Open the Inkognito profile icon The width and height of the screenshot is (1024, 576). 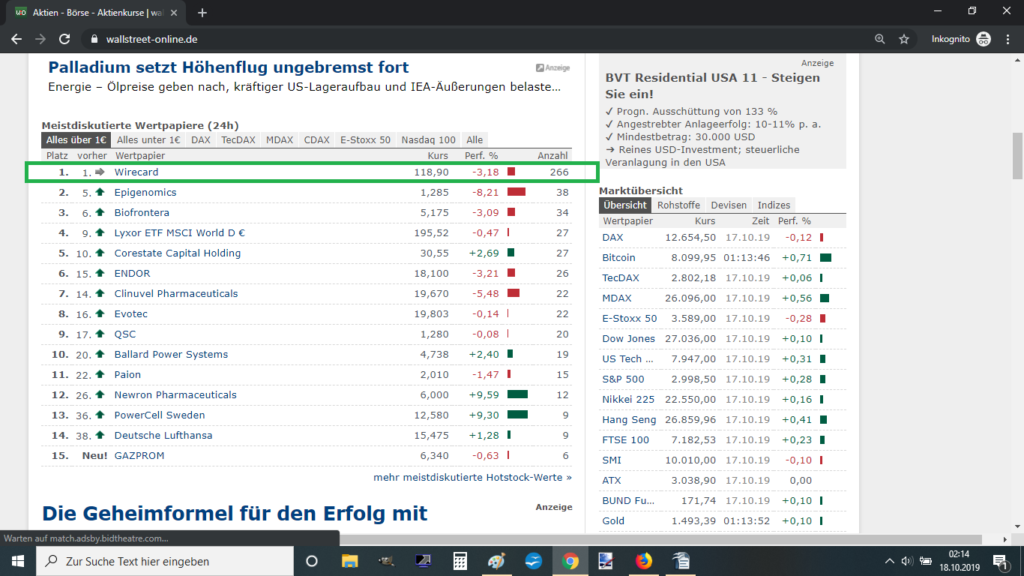coord(984,39)
